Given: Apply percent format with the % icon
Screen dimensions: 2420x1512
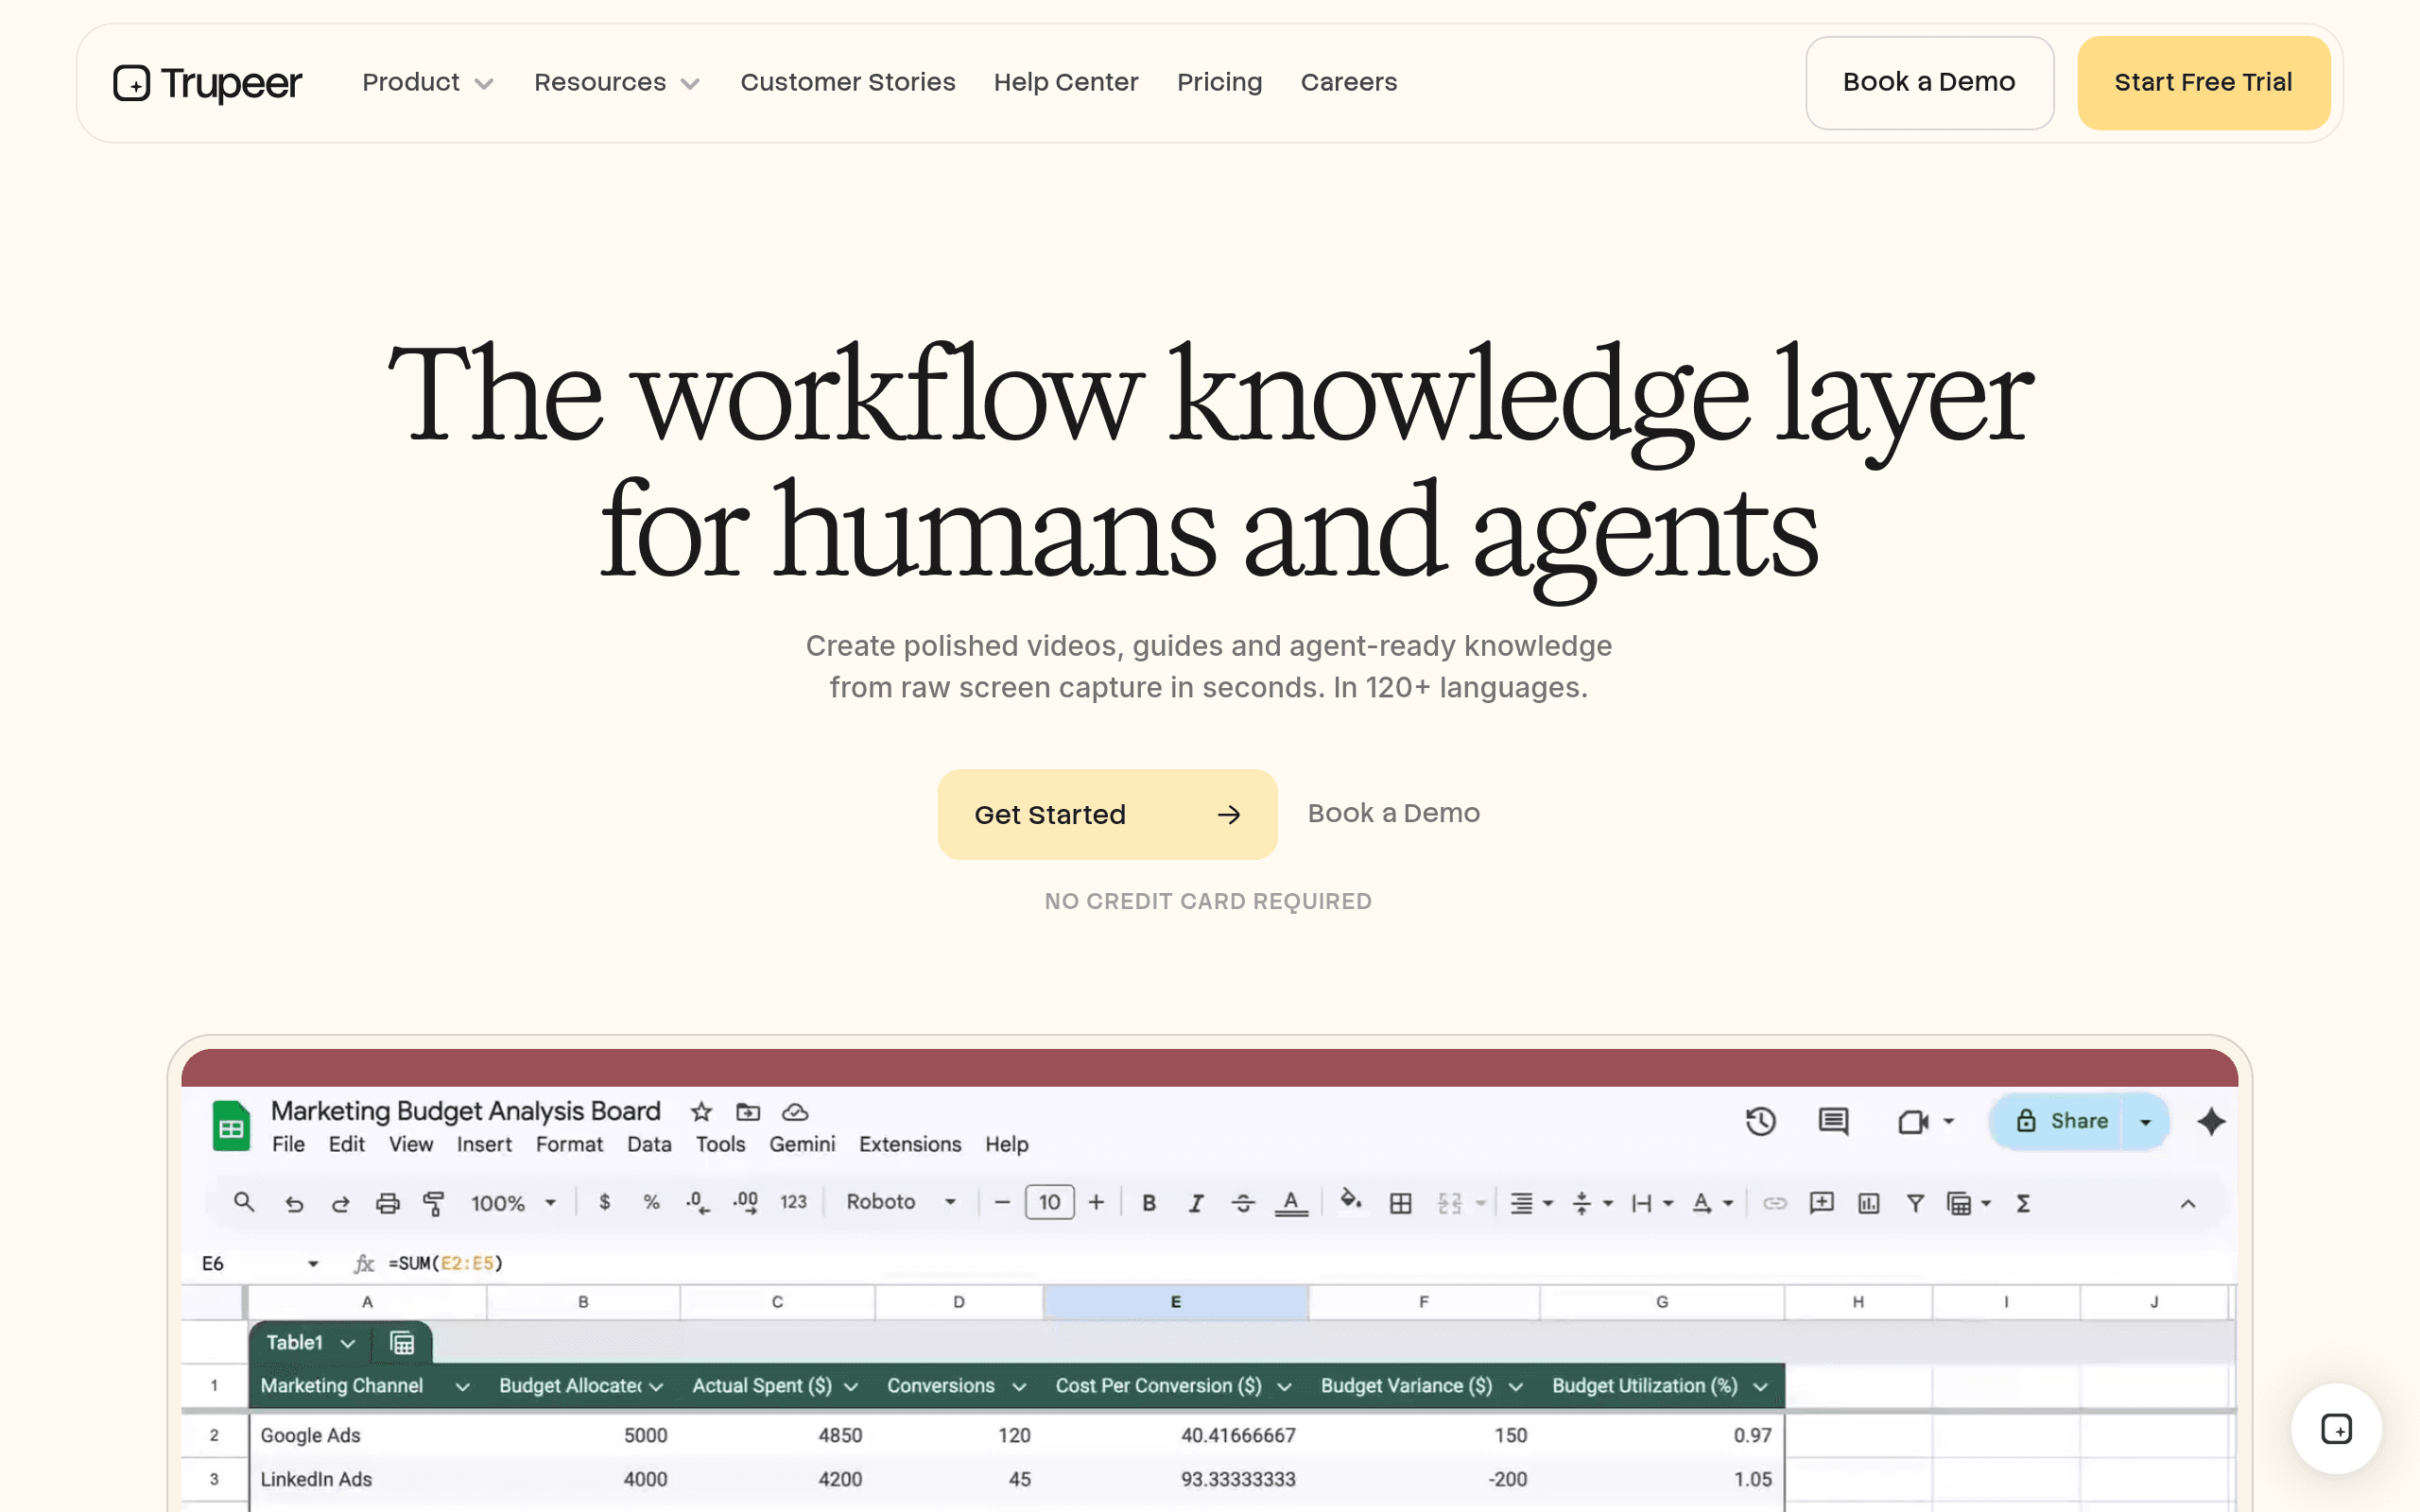Looking at the screenshot, I should coord(652,1202).
